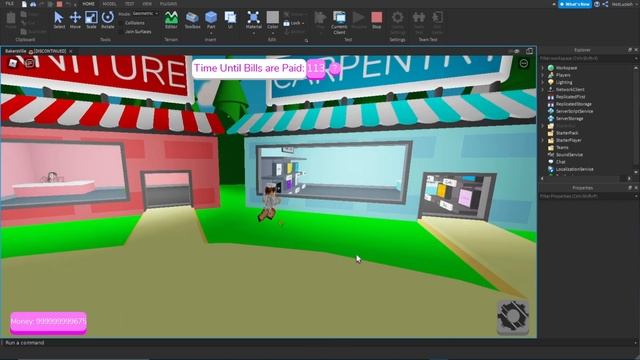The width and height of the screenshot is (640, 360).
Task: Click the What's New button
Action: [x=575, y=4]
